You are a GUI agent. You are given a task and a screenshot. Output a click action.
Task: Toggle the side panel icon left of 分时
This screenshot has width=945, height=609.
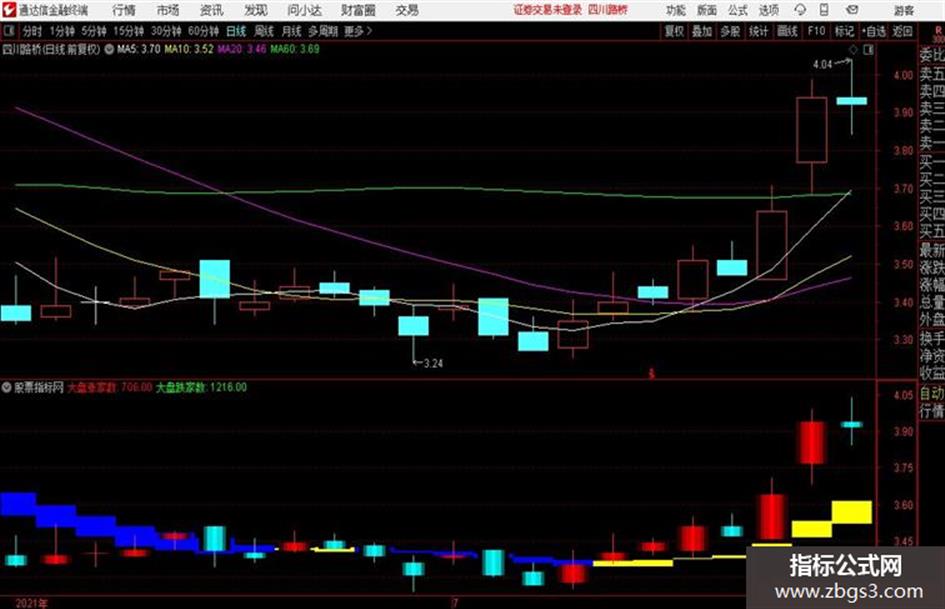point(8,31)
